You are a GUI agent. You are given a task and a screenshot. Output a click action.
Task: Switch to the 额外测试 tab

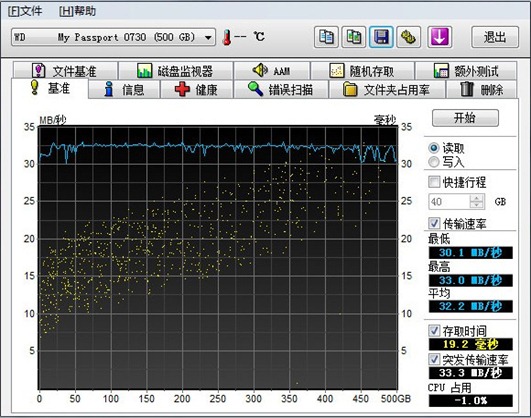point(466,70)
